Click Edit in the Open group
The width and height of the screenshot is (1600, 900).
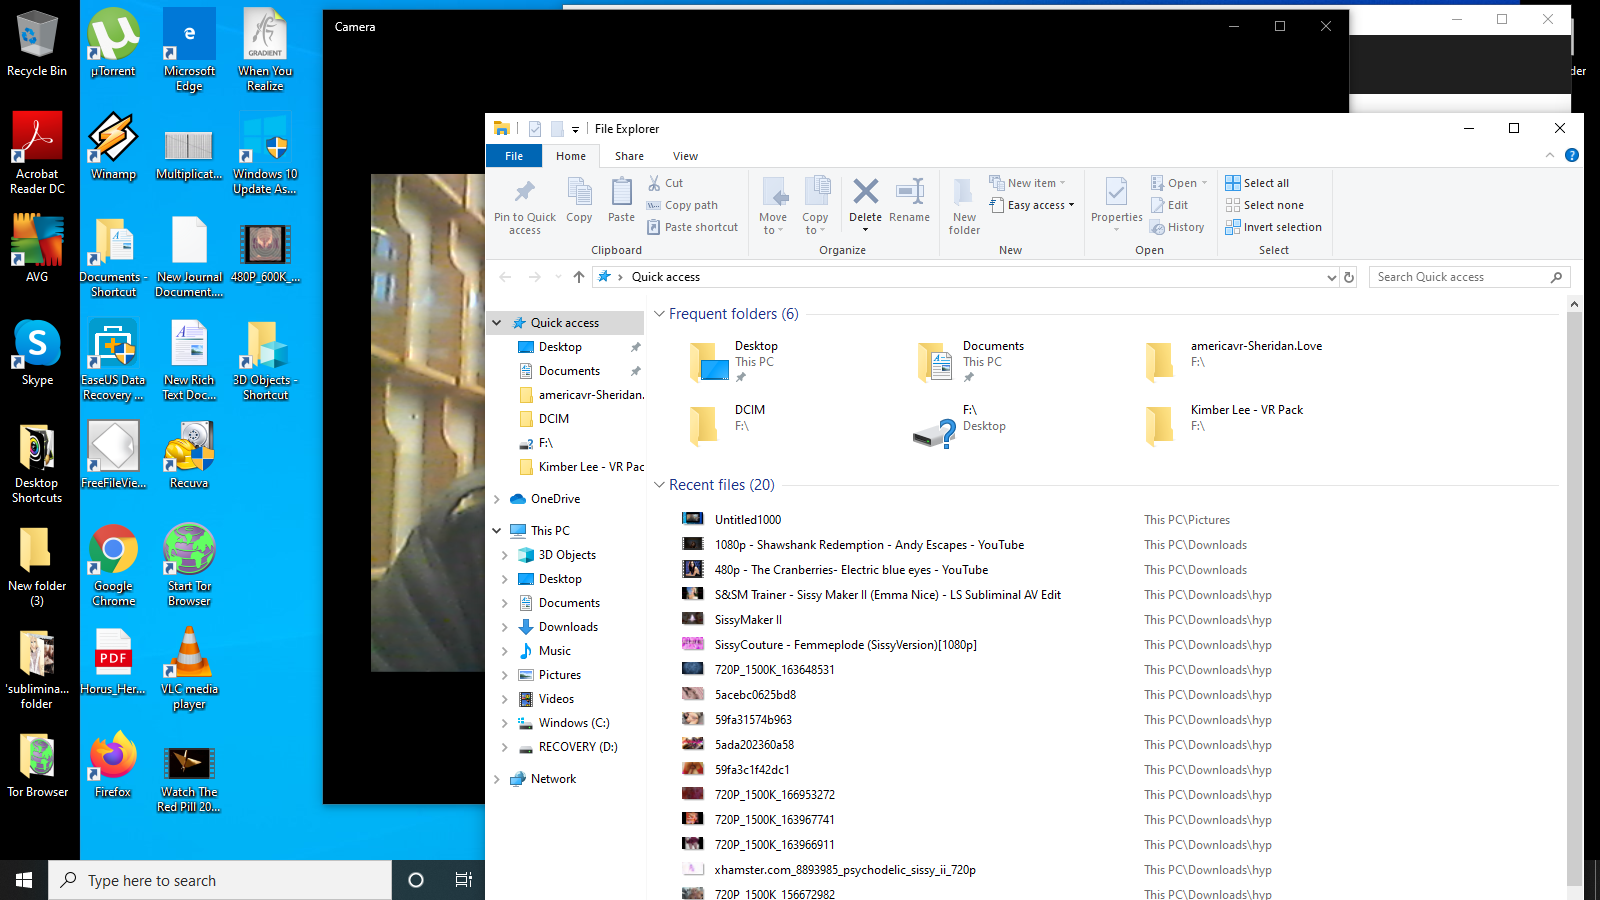click(1169, 205)
